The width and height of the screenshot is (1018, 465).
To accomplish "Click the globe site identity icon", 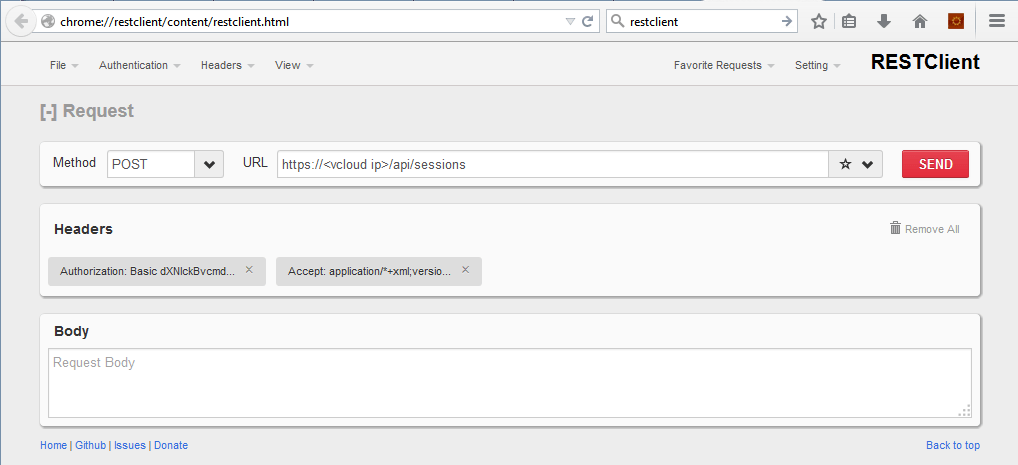I will [47, 21].
